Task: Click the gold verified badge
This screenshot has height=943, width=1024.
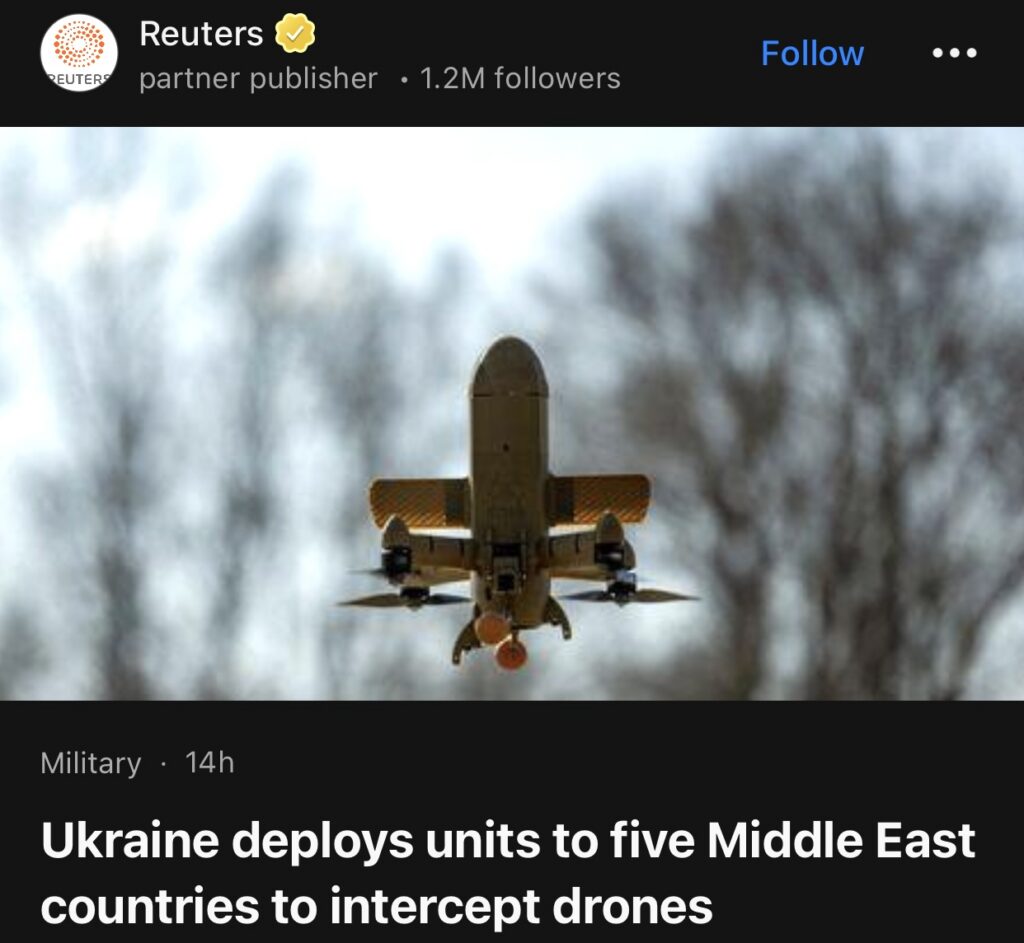Action: (x=295, y=33)
